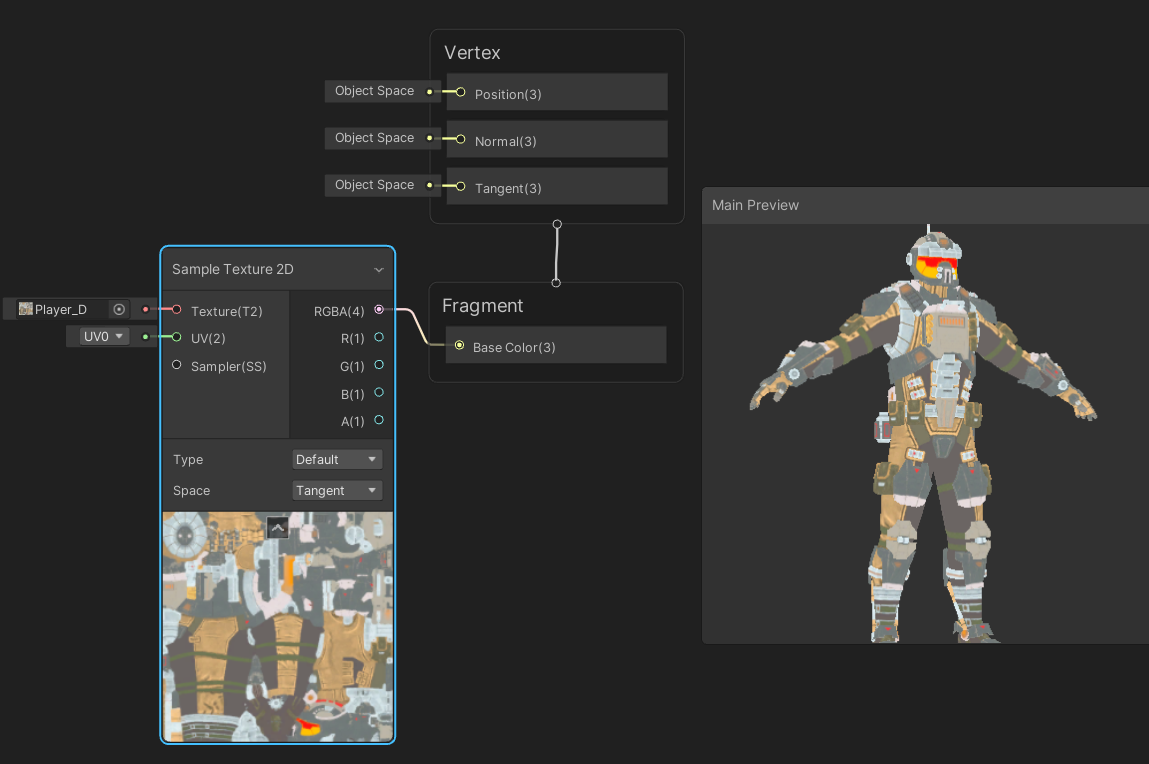Select the Object Space label for Tangent
This screenshot has height=764, width=1149.
(x=374, y=185)
